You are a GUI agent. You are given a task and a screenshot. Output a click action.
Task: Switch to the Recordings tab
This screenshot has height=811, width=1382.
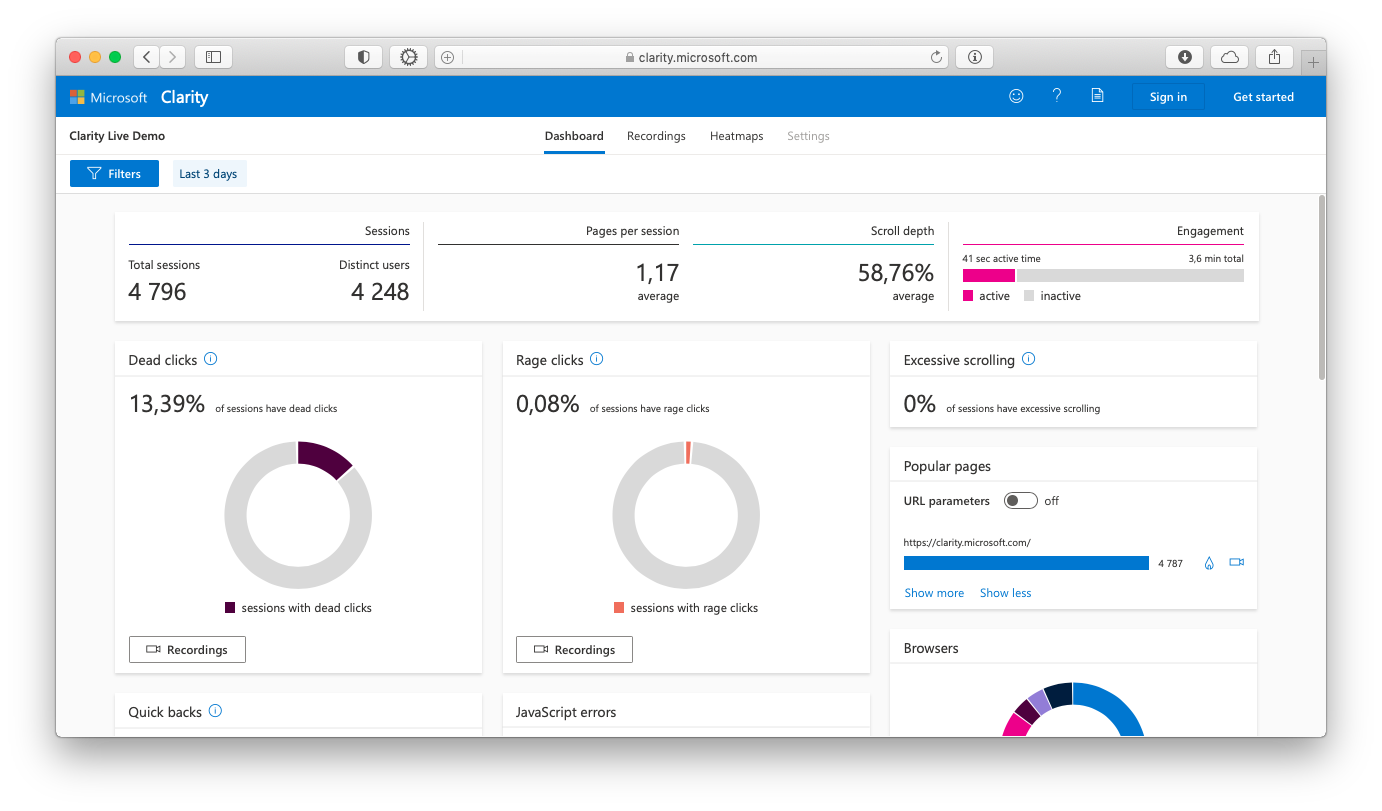(656, 136)
